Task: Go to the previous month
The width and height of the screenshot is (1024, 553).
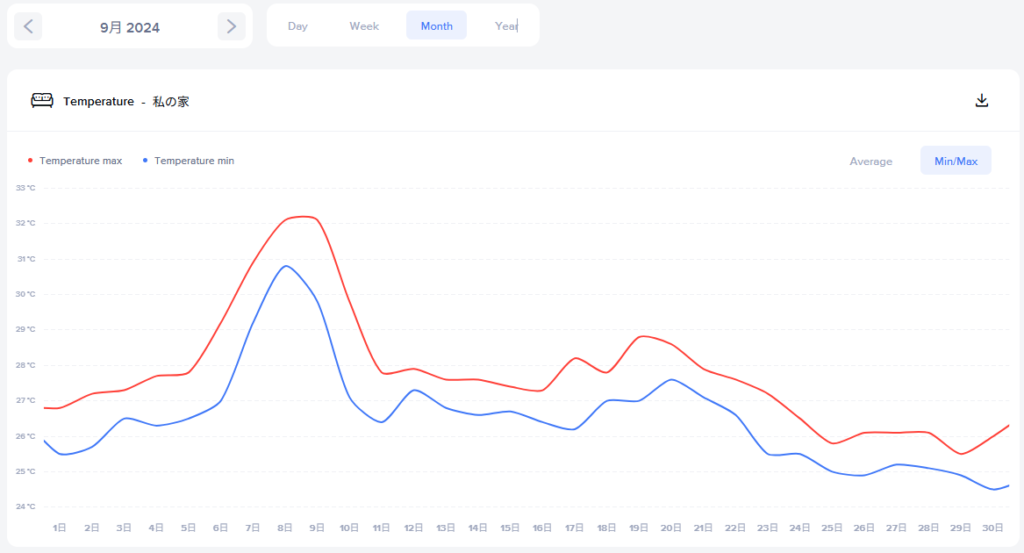Action: tap(28, 26)
